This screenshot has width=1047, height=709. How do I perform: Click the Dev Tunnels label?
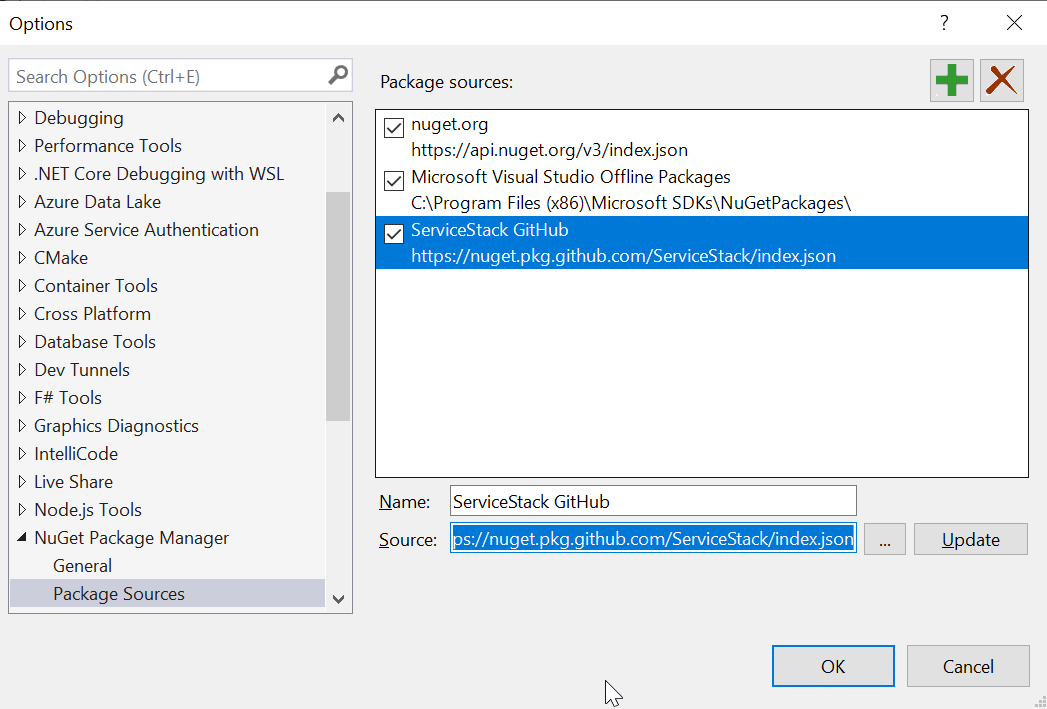click(81, 370)
